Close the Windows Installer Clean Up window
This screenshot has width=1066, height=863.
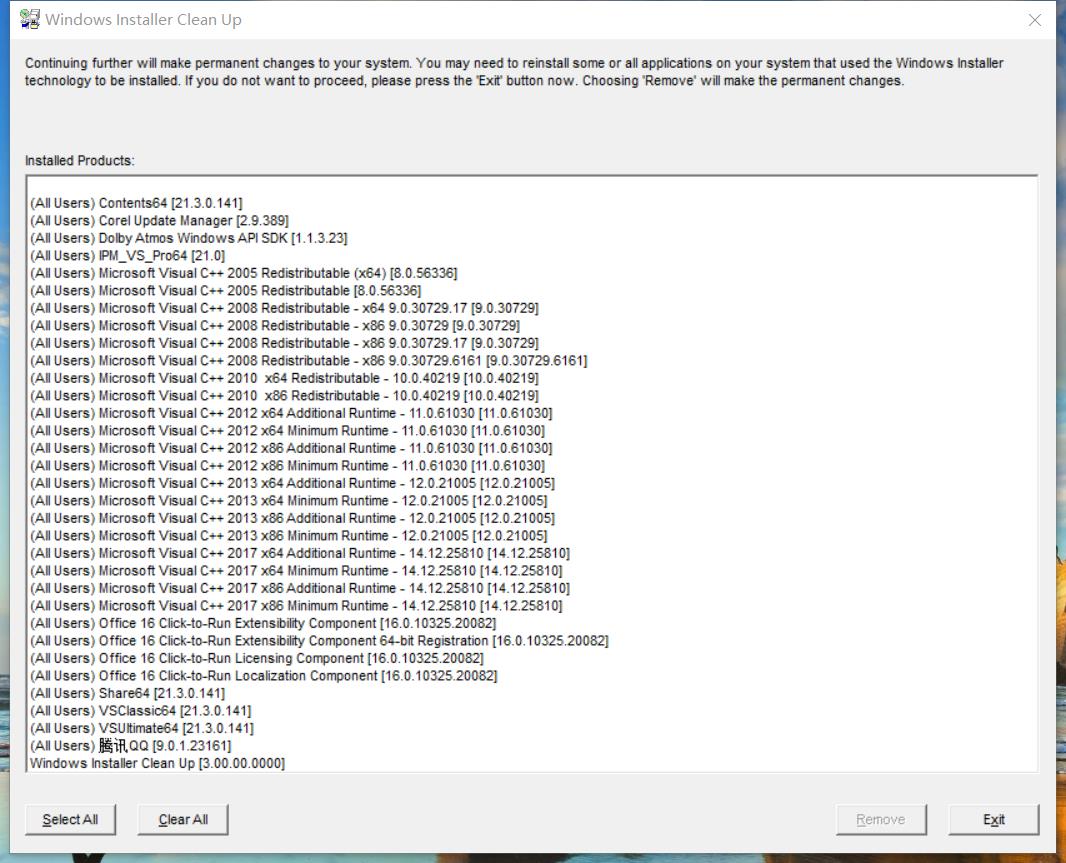(1034, 20)
